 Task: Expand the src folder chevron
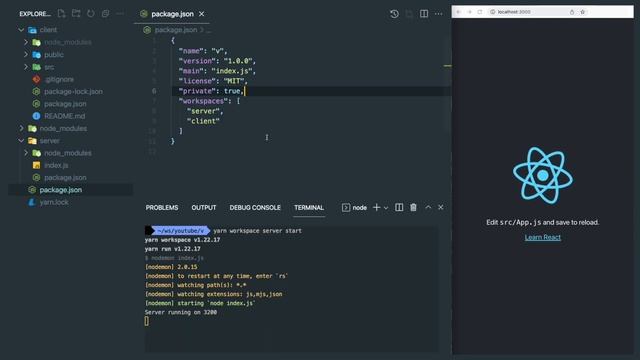point(26,67)
